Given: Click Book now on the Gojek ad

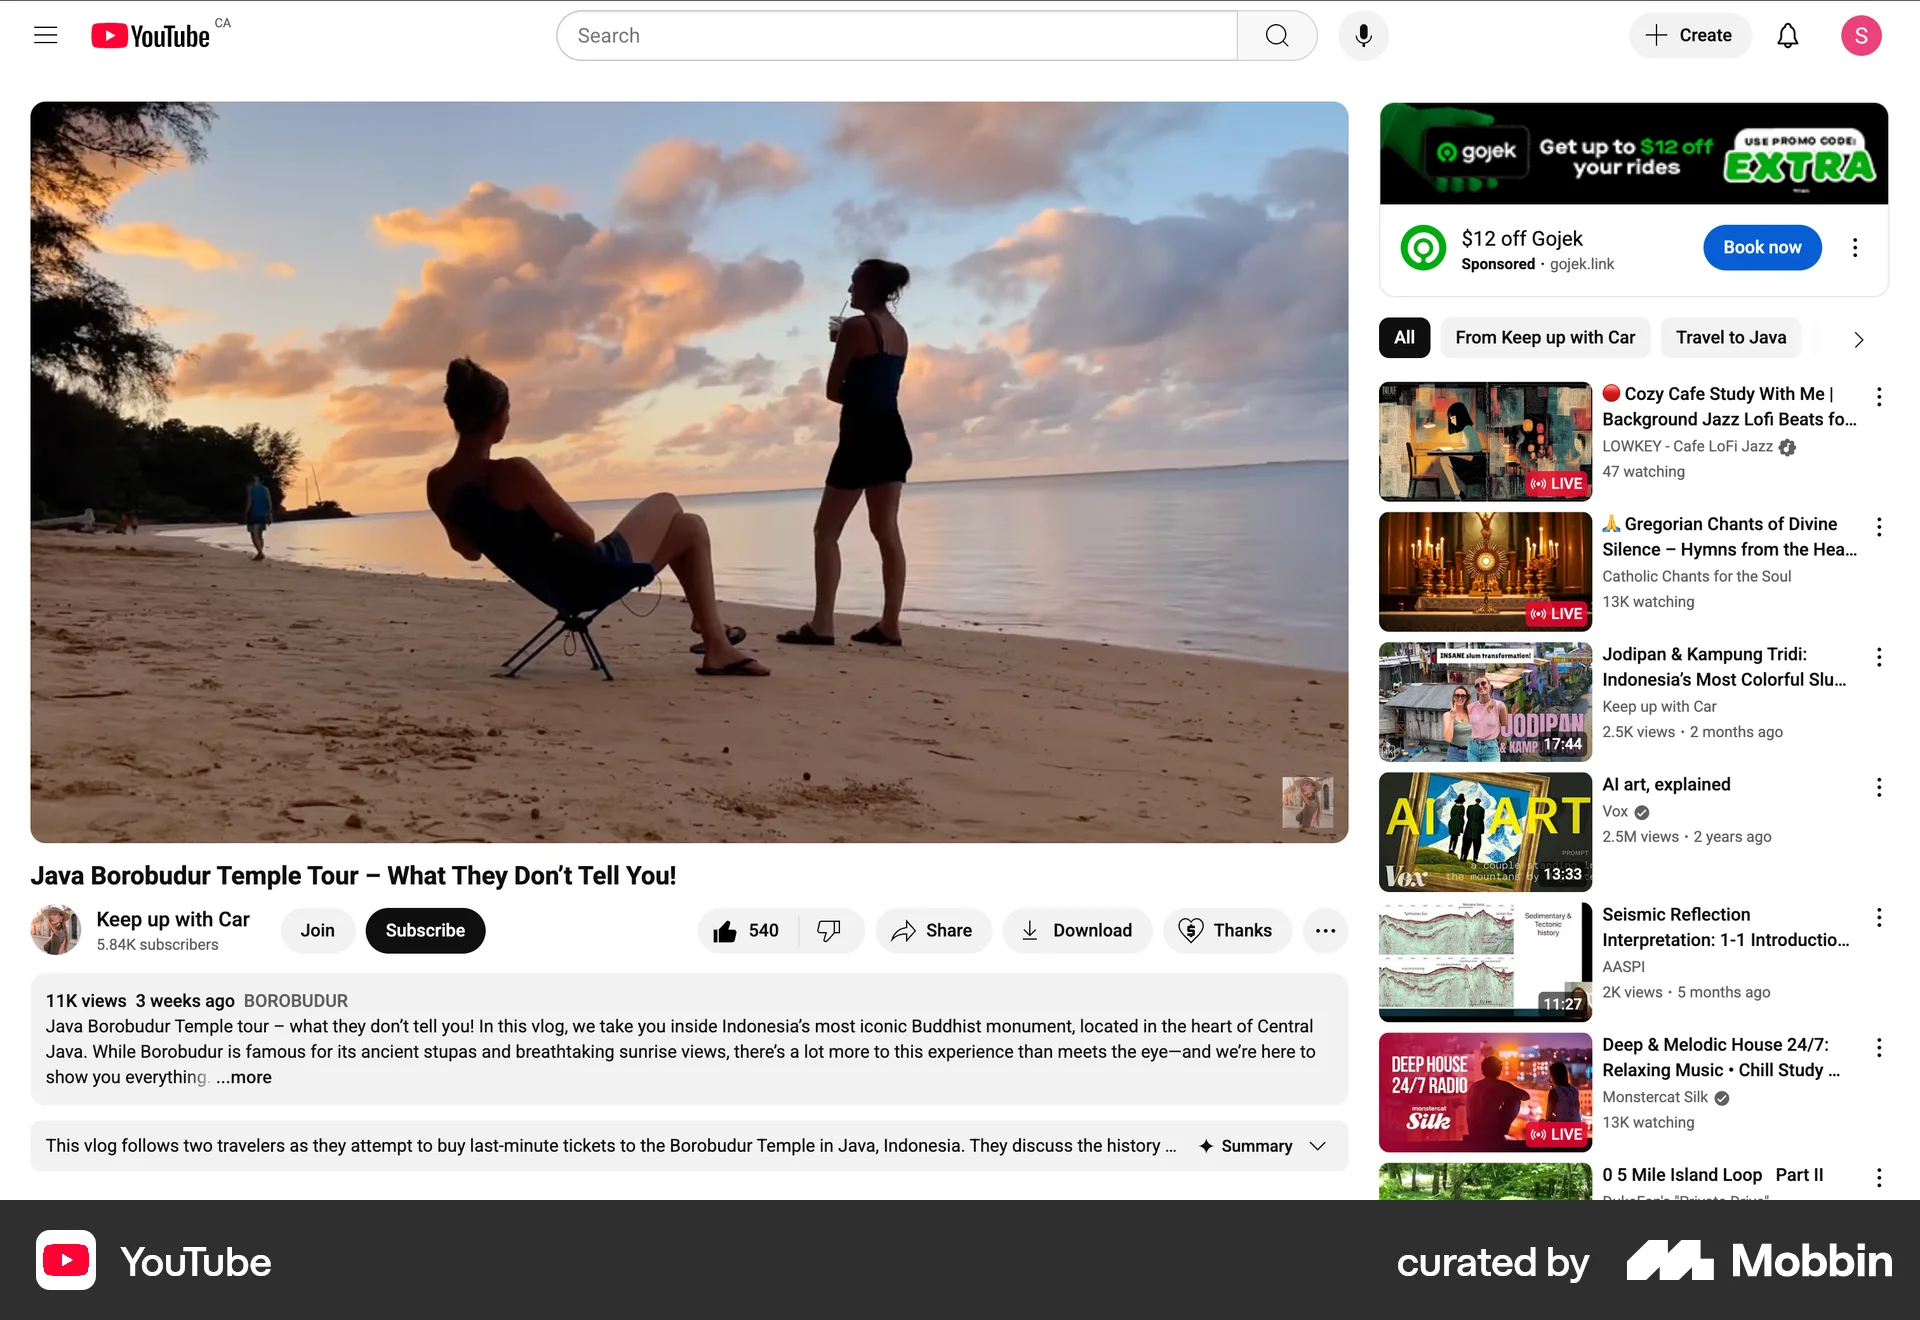Looking at the screenshot, I should [1762, 247].
